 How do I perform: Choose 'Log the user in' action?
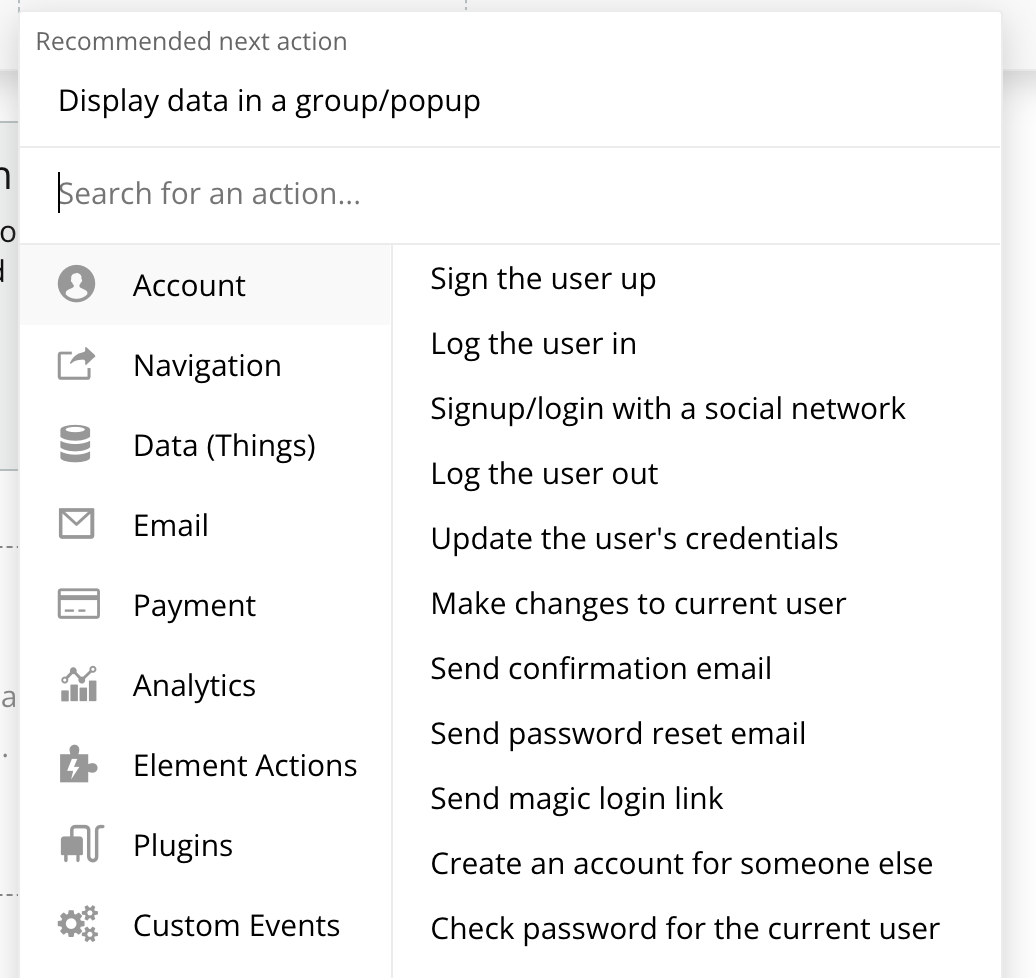pos(533,344)
